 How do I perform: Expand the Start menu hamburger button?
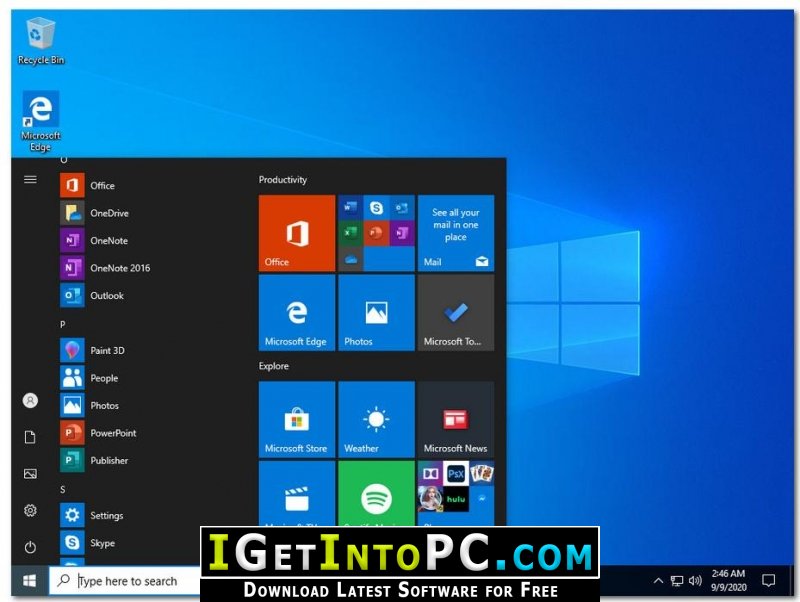[x=30, y=180]
